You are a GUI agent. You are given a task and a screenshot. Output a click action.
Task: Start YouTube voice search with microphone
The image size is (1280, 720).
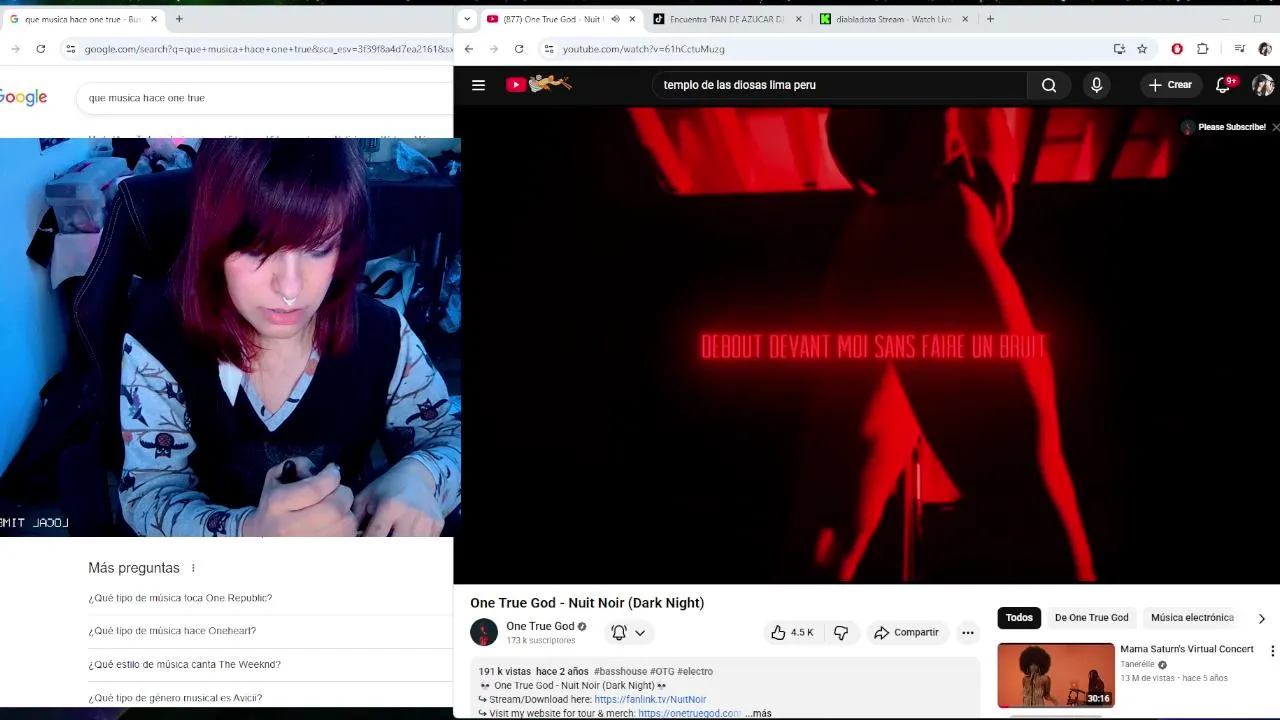(1096, 85)
